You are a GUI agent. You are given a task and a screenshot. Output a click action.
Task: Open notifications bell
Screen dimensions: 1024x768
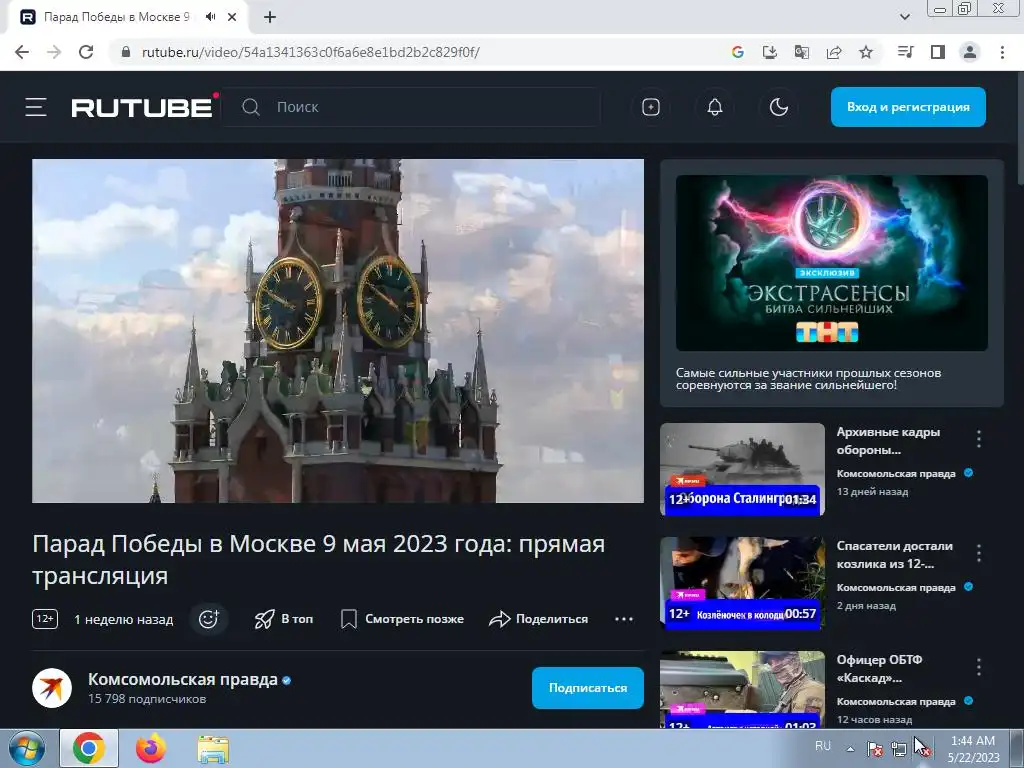(x=715, y=107)
